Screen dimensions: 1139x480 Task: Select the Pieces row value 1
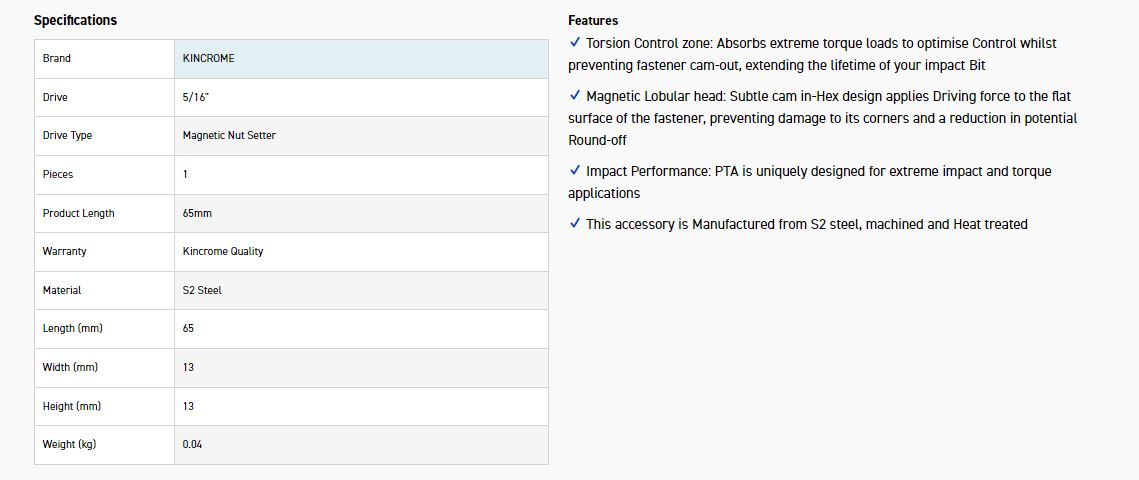pyautogui.click(x=186, y=174)
